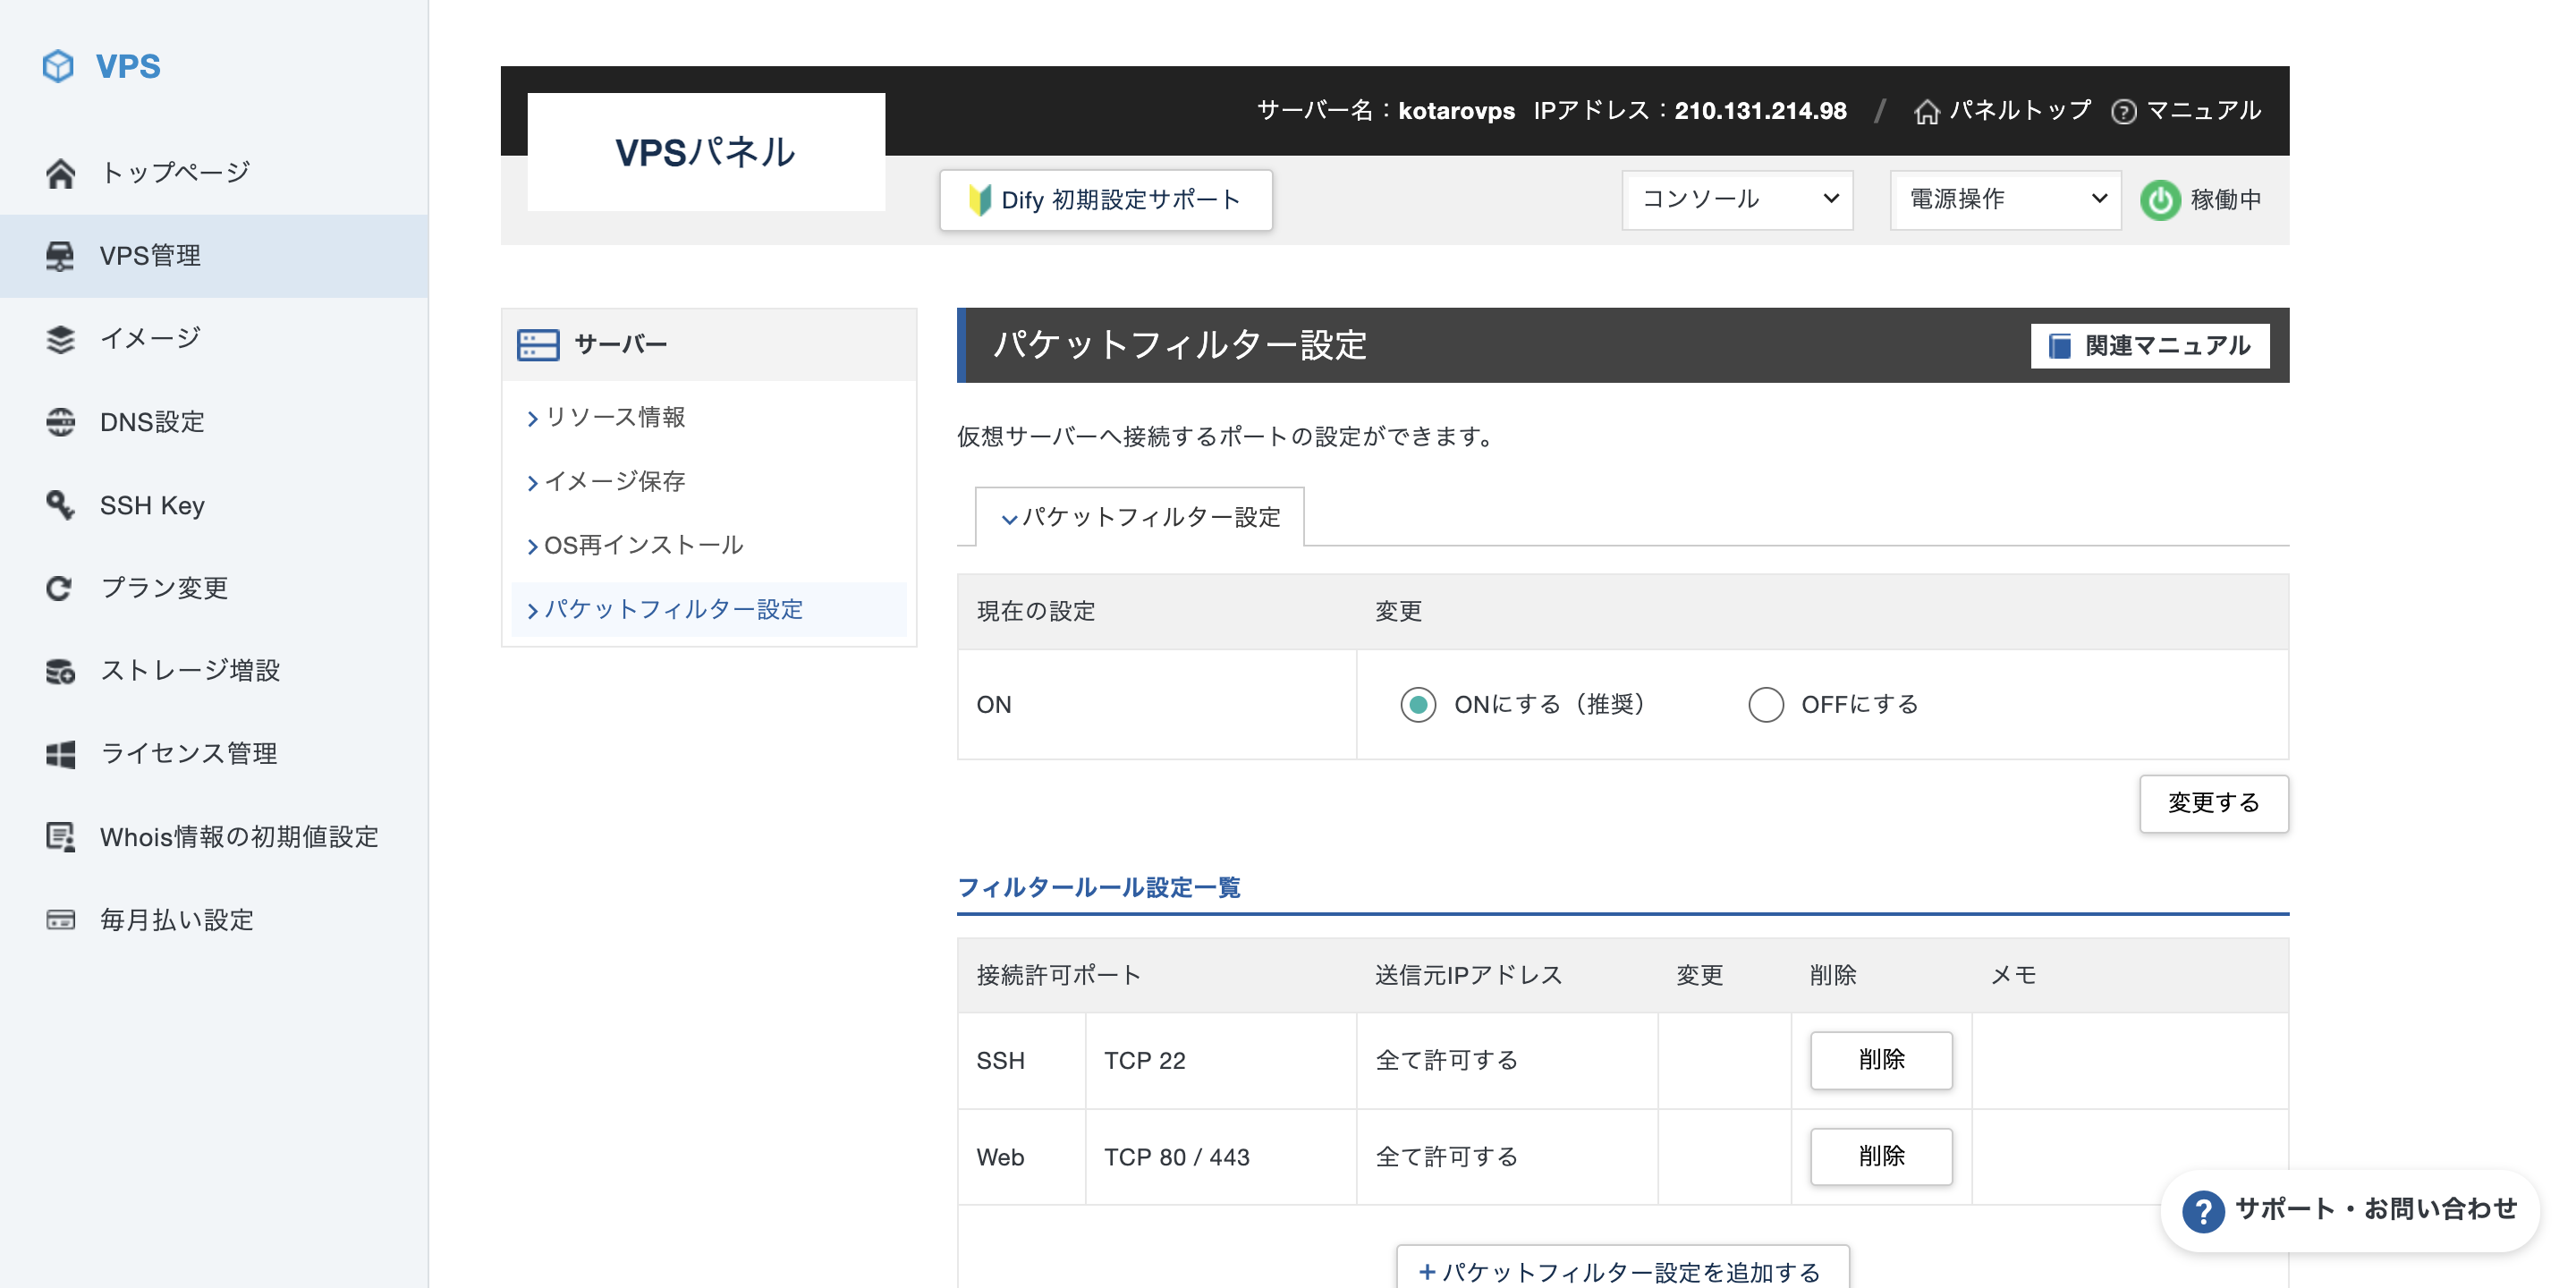Delete the Web TCP 80 / 443 rule

click(1881, 1157)
